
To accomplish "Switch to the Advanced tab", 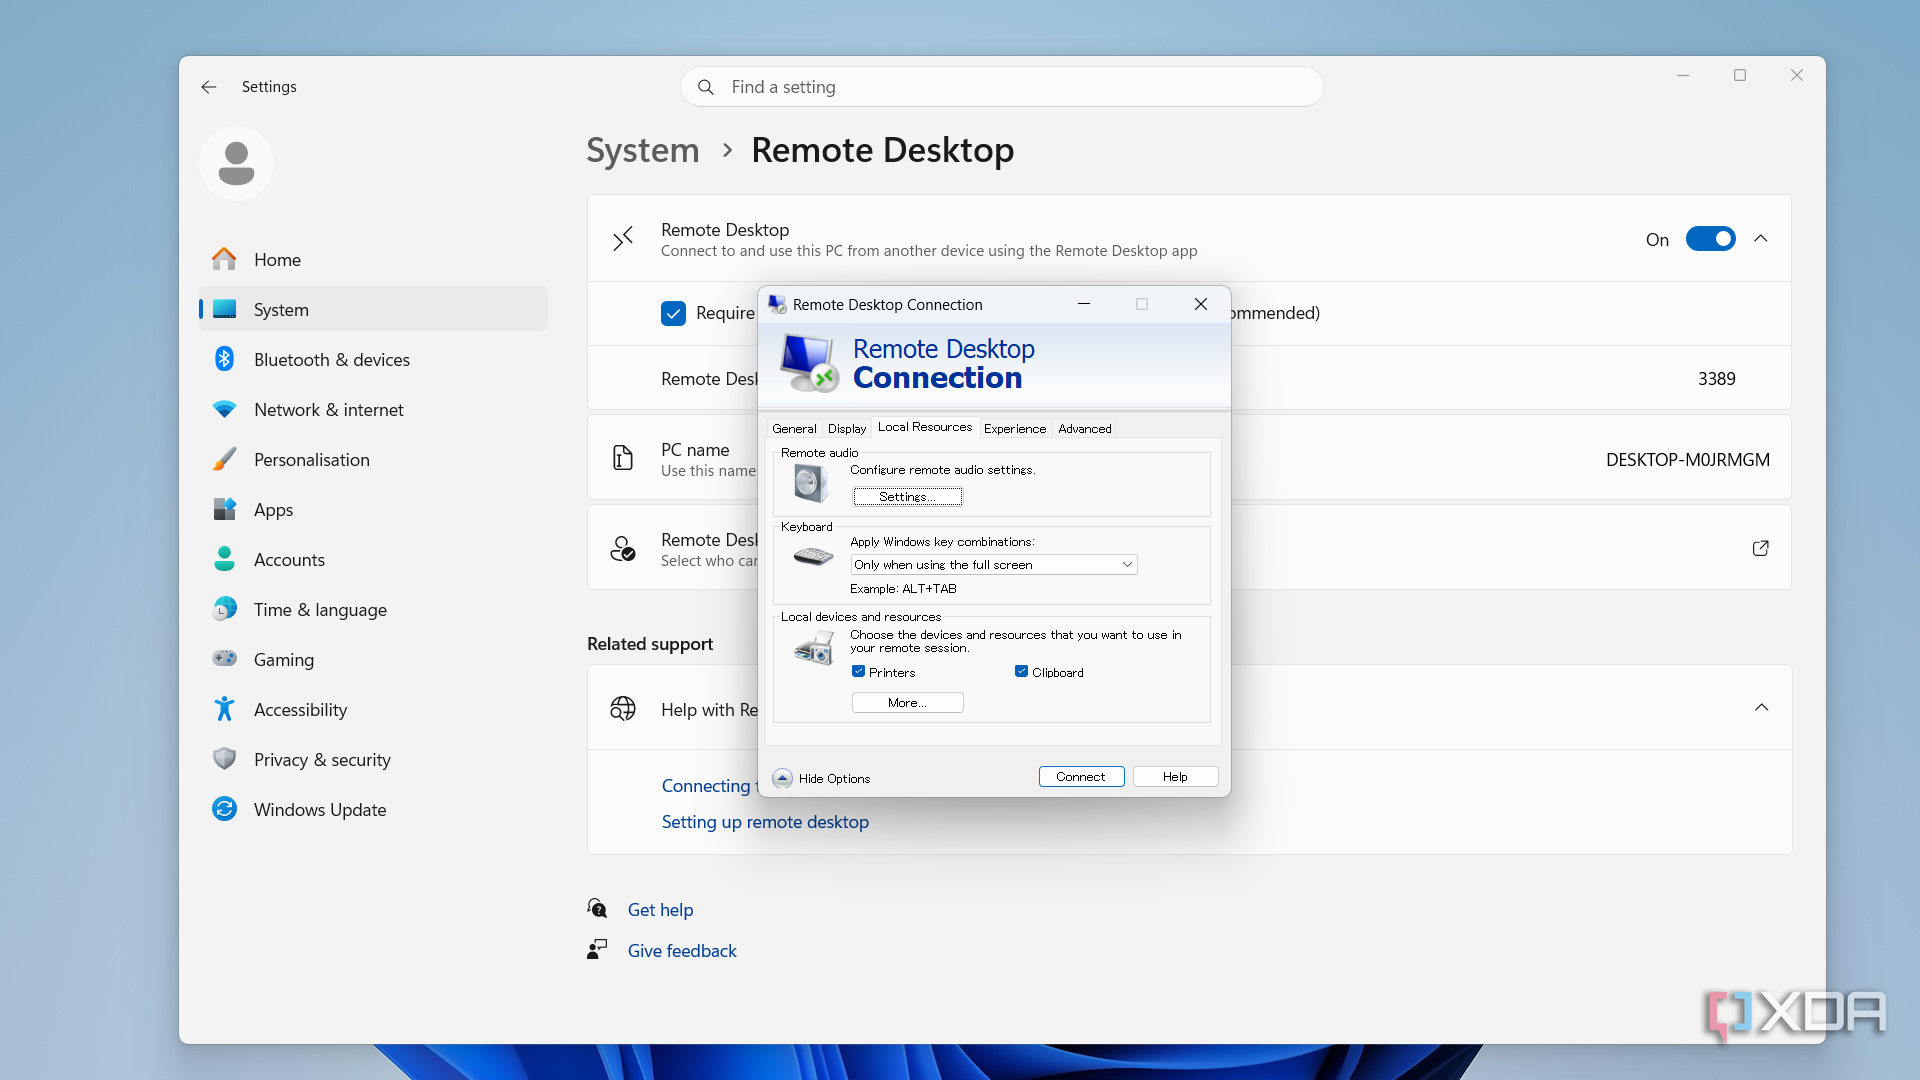I will 1085,428.
